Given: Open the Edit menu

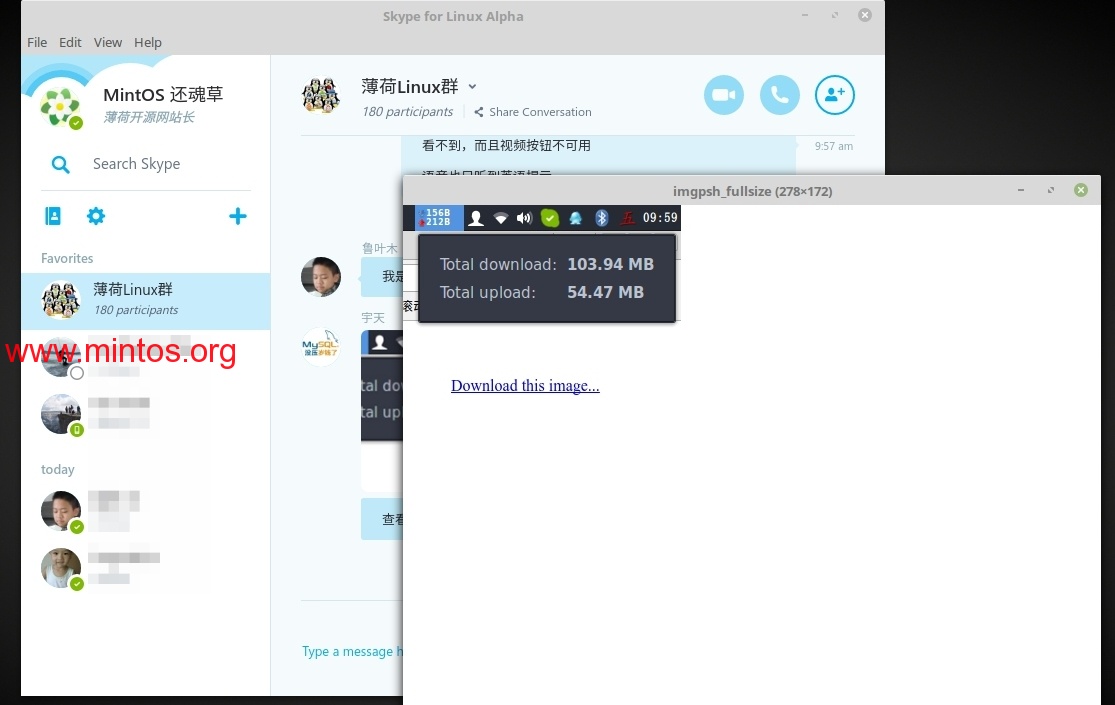Looking at the screenshot, I should click(70, 43).
